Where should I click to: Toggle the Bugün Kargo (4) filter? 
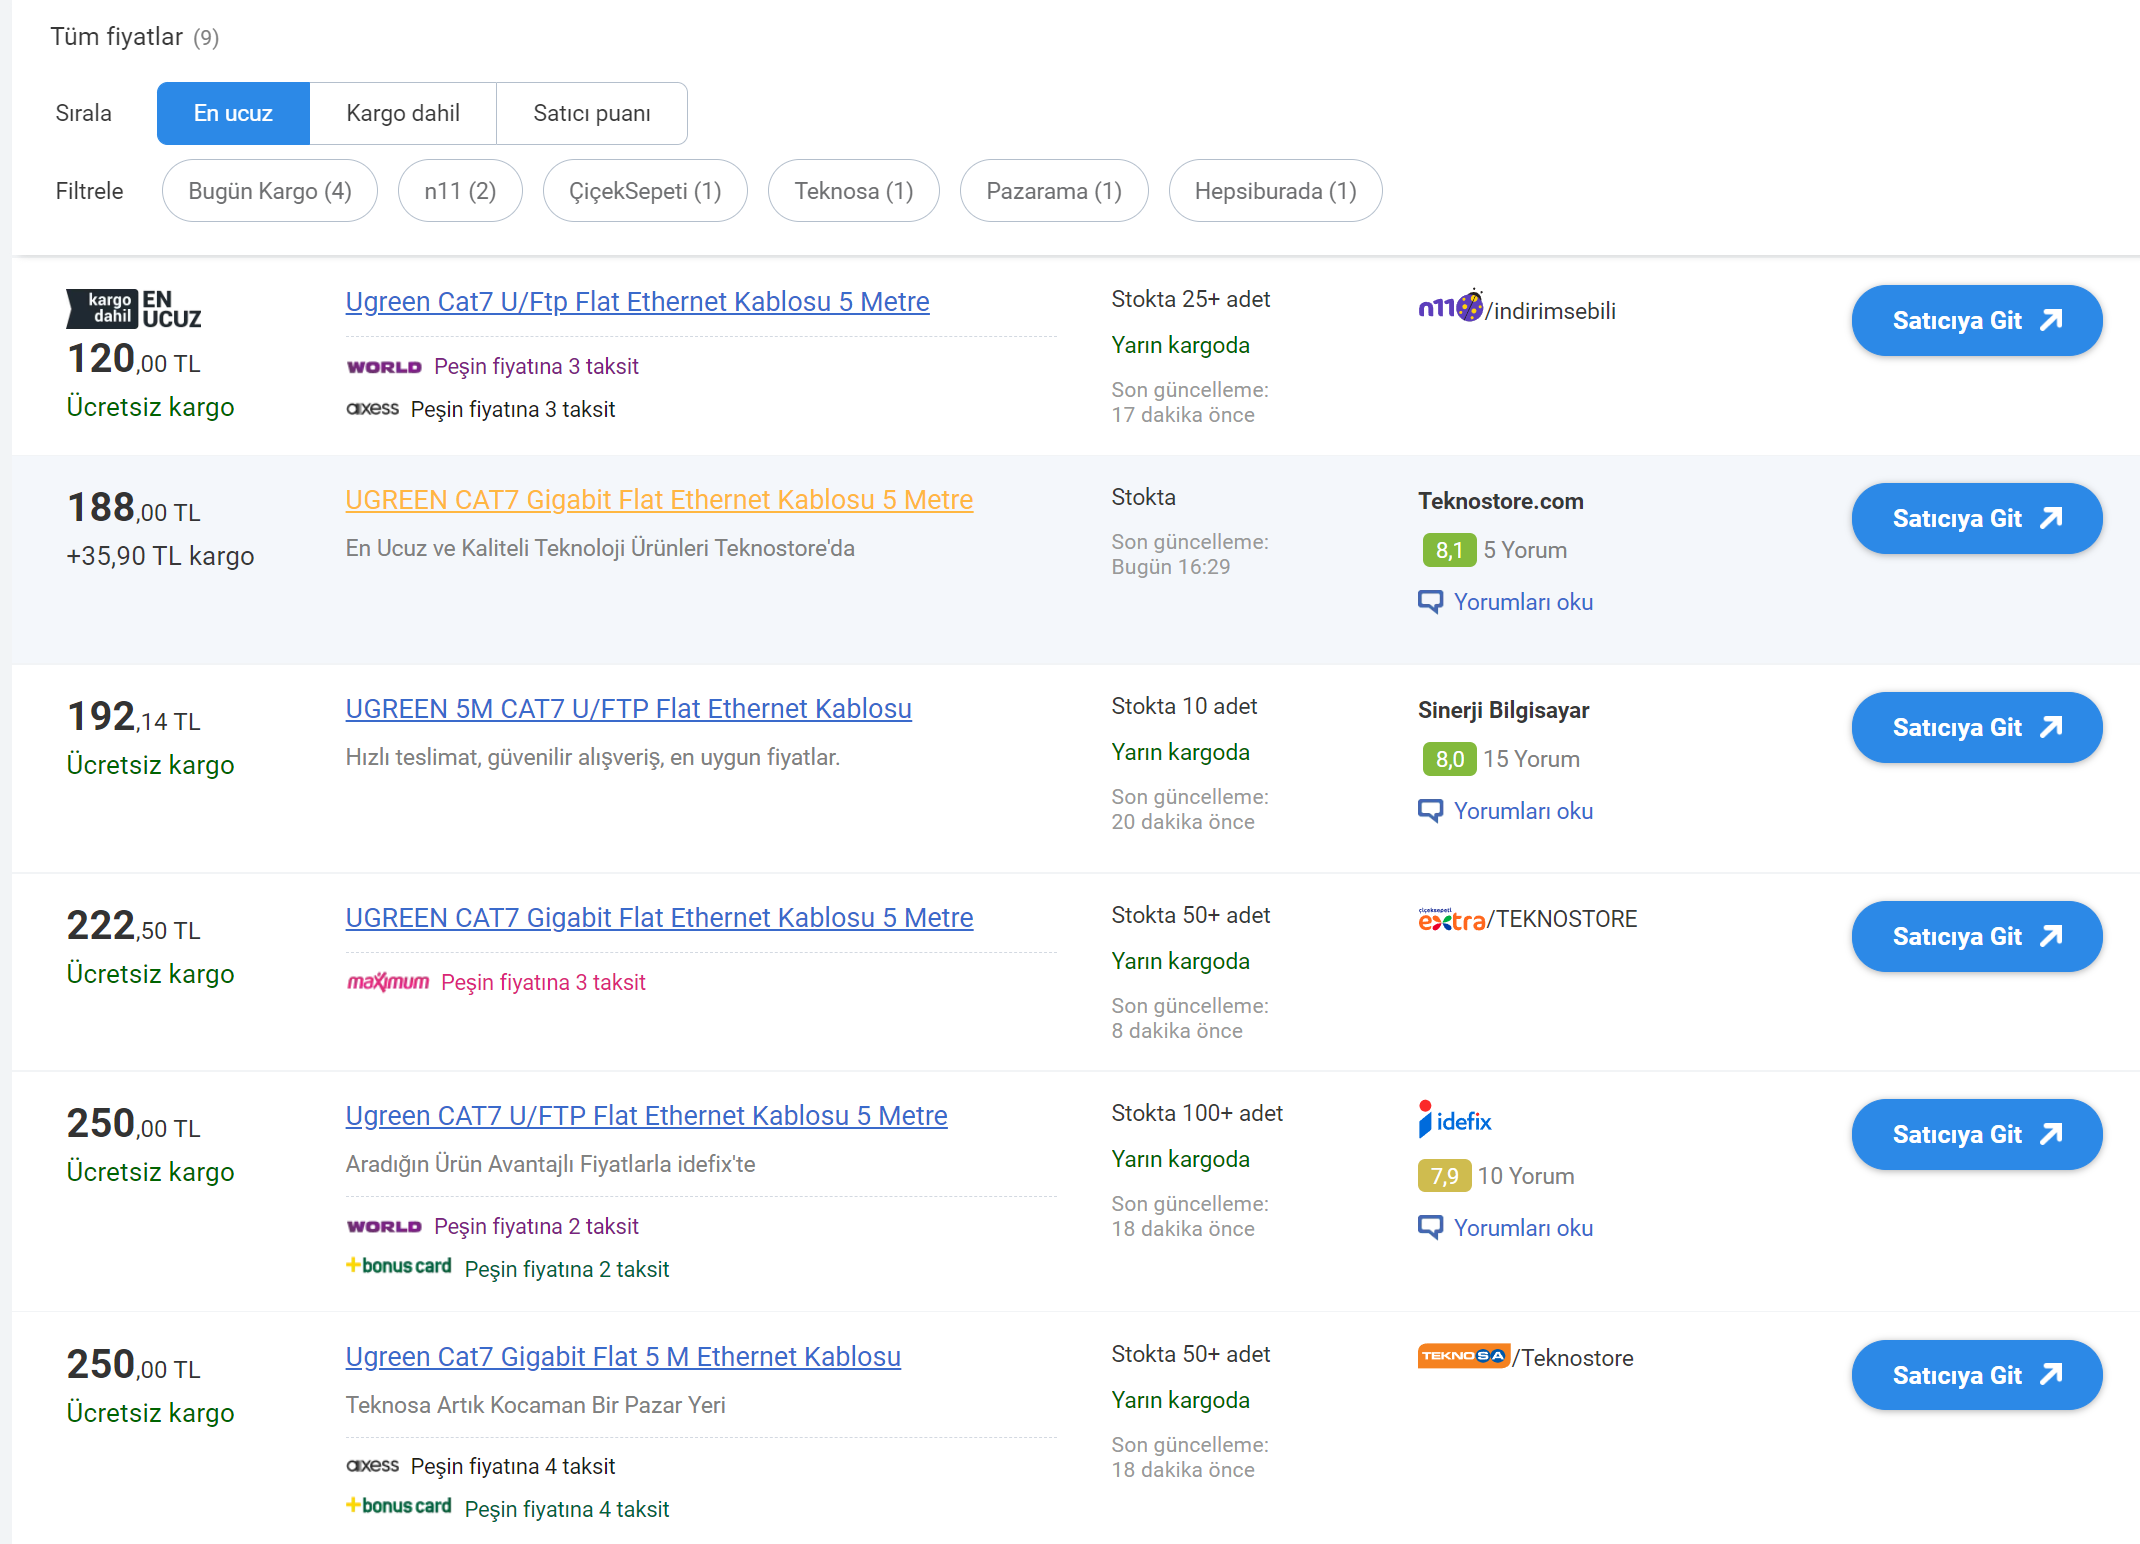click(x=270, y=191)
